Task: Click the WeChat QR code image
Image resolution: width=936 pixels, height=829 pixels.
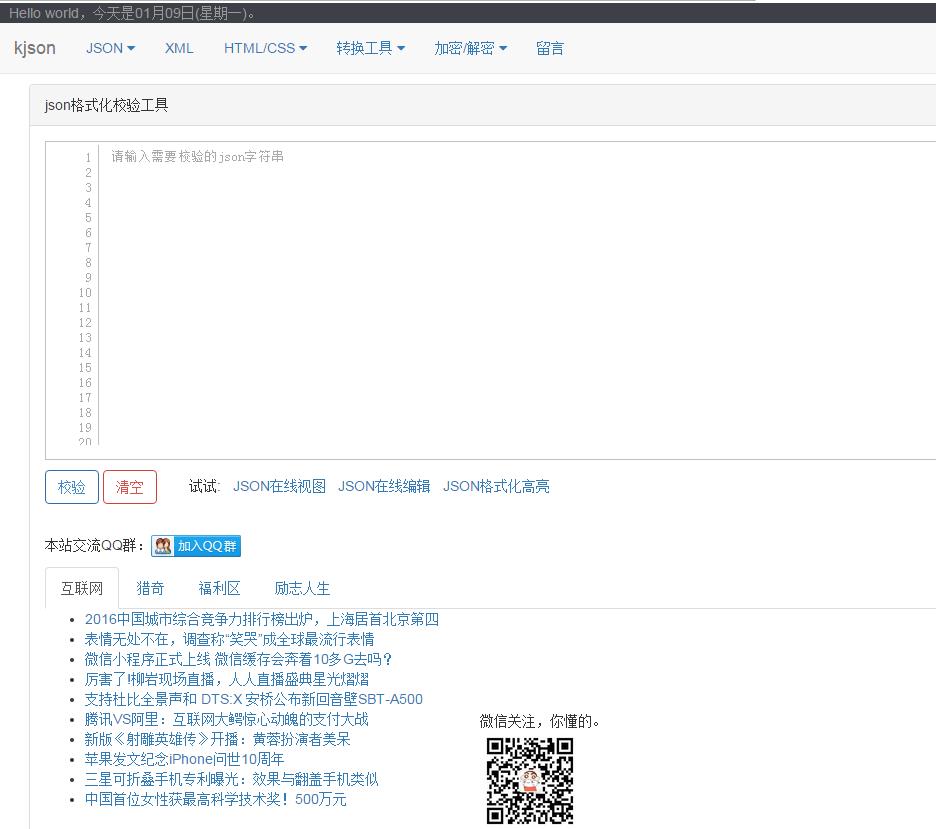Action: pyautogui.click(x=529, y=781)
